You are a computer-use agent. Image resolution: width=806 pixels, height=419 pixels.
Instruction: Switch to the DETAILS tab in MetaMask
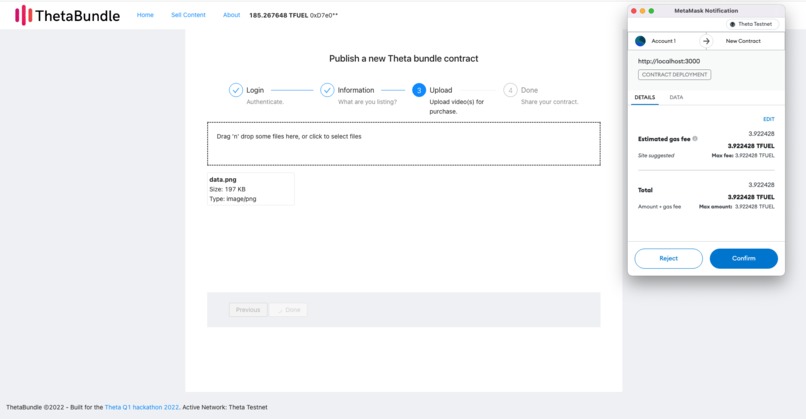(x=645, y=97)
